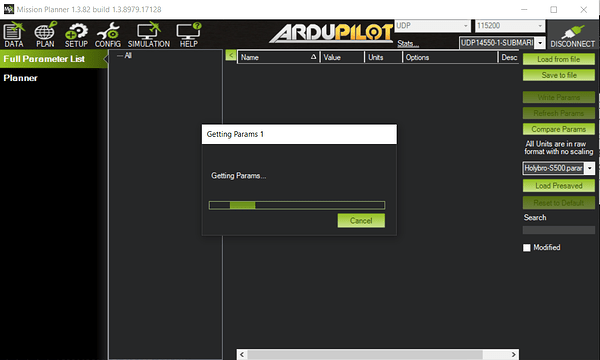
Task: Click the Stats link
Action: pyautogui.click(x=408, y=44)
